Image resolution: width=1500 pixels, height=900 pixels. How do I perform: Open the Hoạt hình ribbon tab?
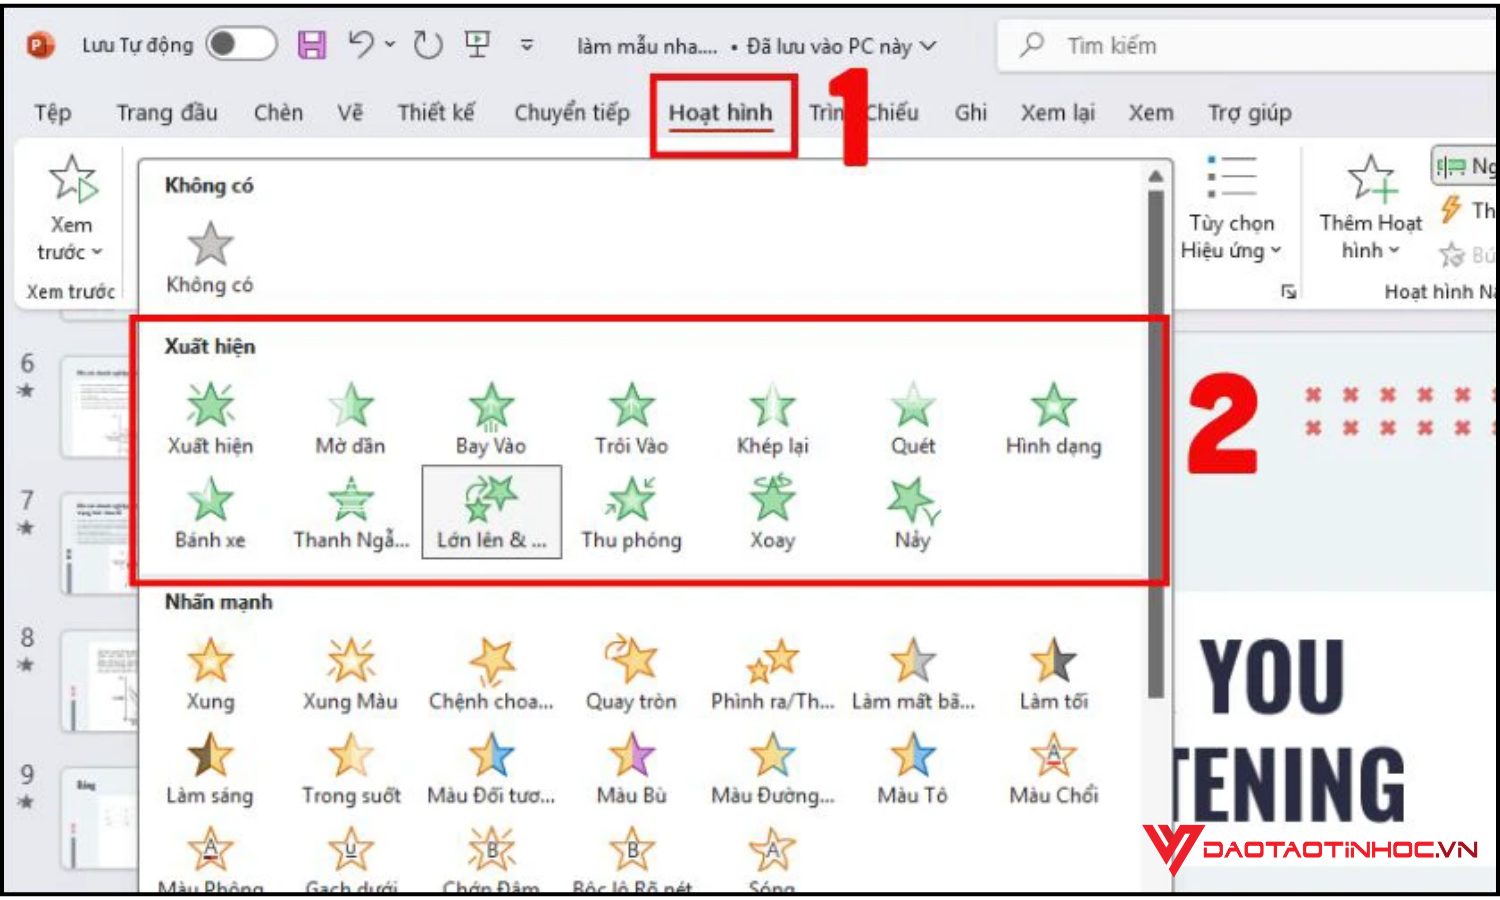(720, 113)
